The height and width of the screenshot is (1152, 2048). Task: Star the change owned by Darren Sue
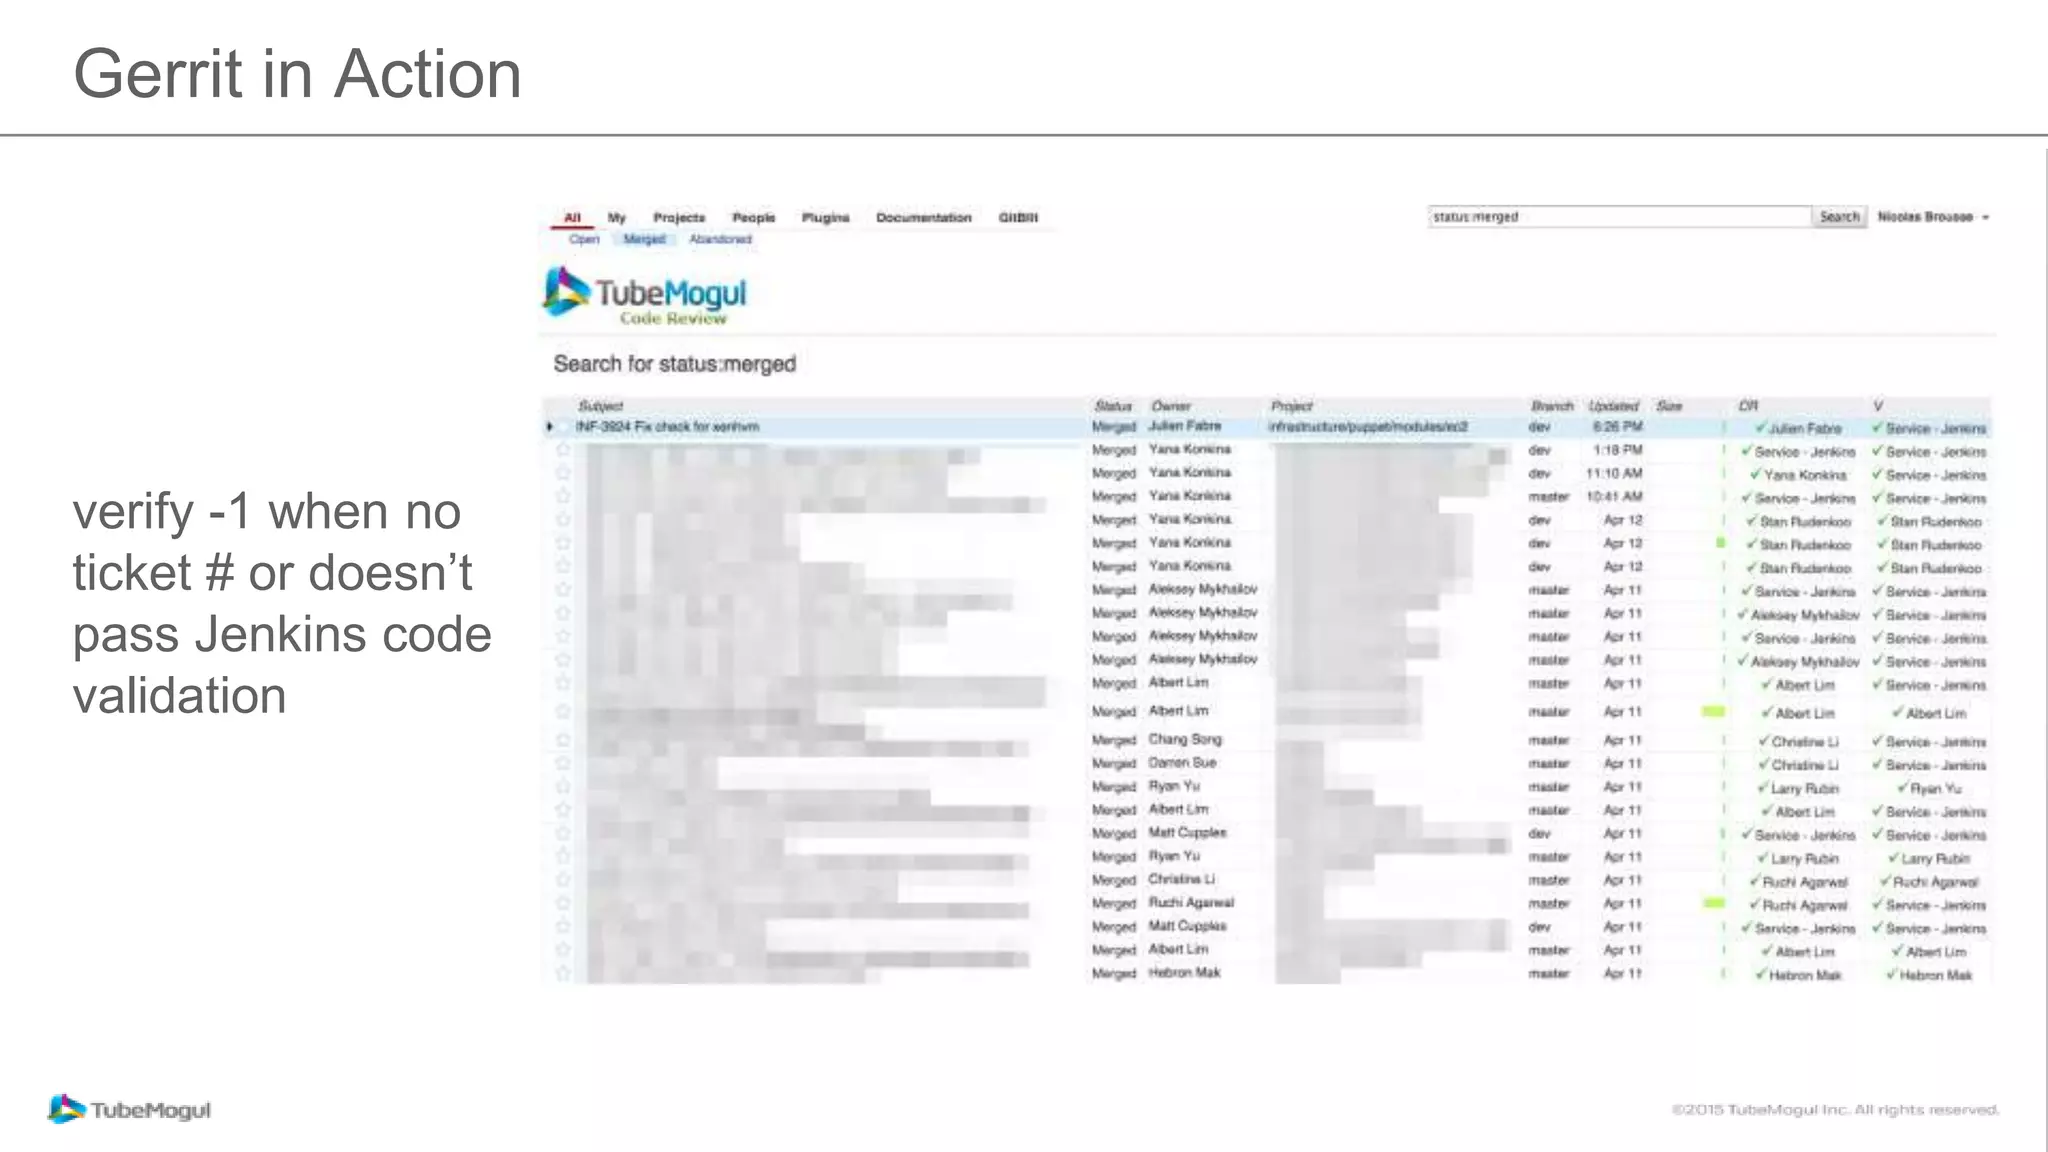coord(563,763)
